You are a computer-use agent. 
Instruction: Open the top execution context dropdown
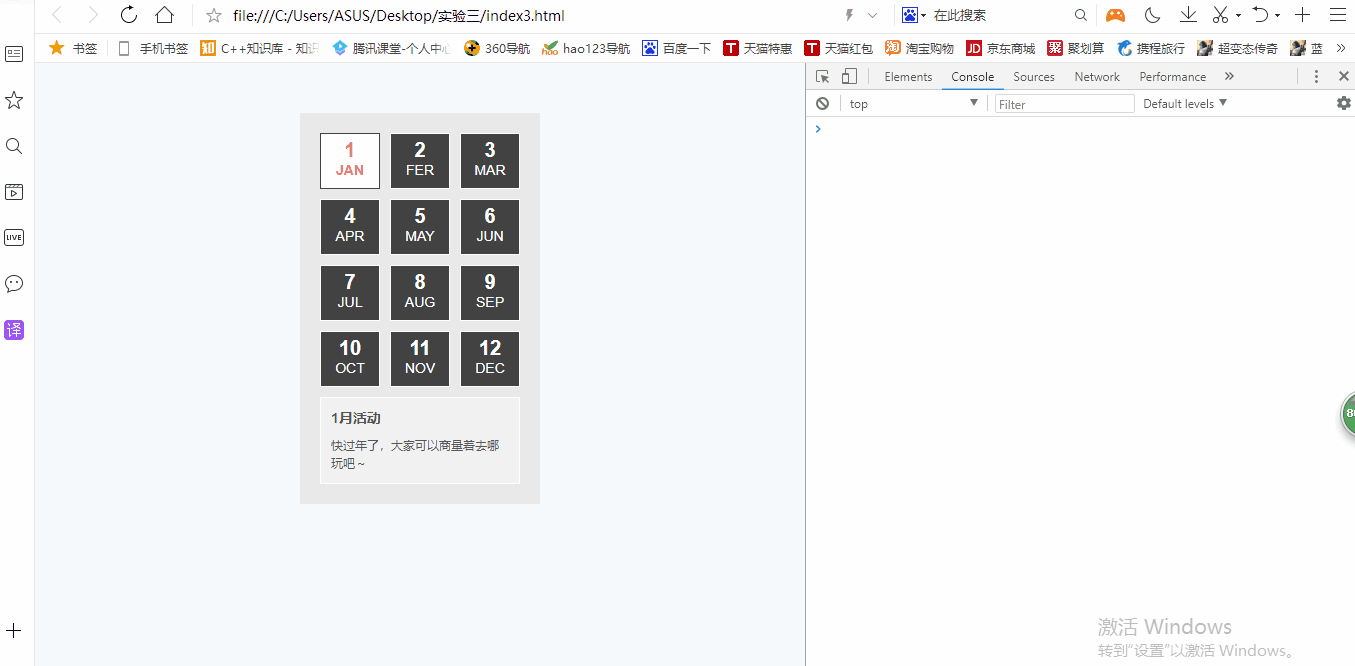tap(913, 104)
